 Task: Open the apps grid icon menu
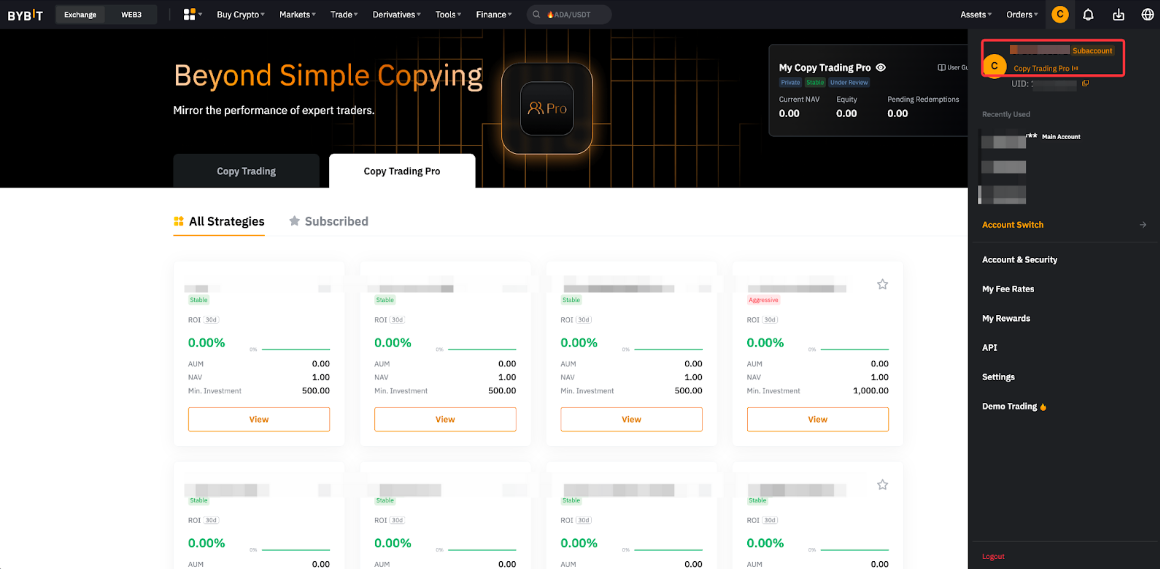click(191, 15)
